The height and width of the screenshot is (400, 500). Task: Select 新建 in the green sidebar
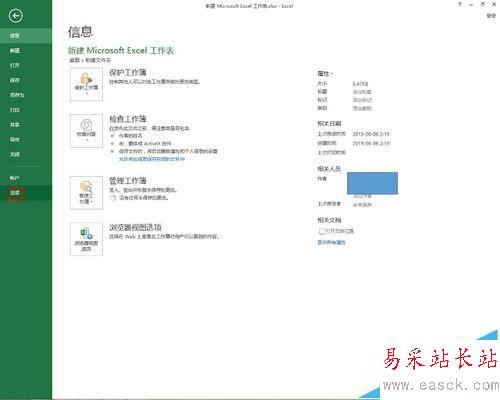click(x=26, y=51)
